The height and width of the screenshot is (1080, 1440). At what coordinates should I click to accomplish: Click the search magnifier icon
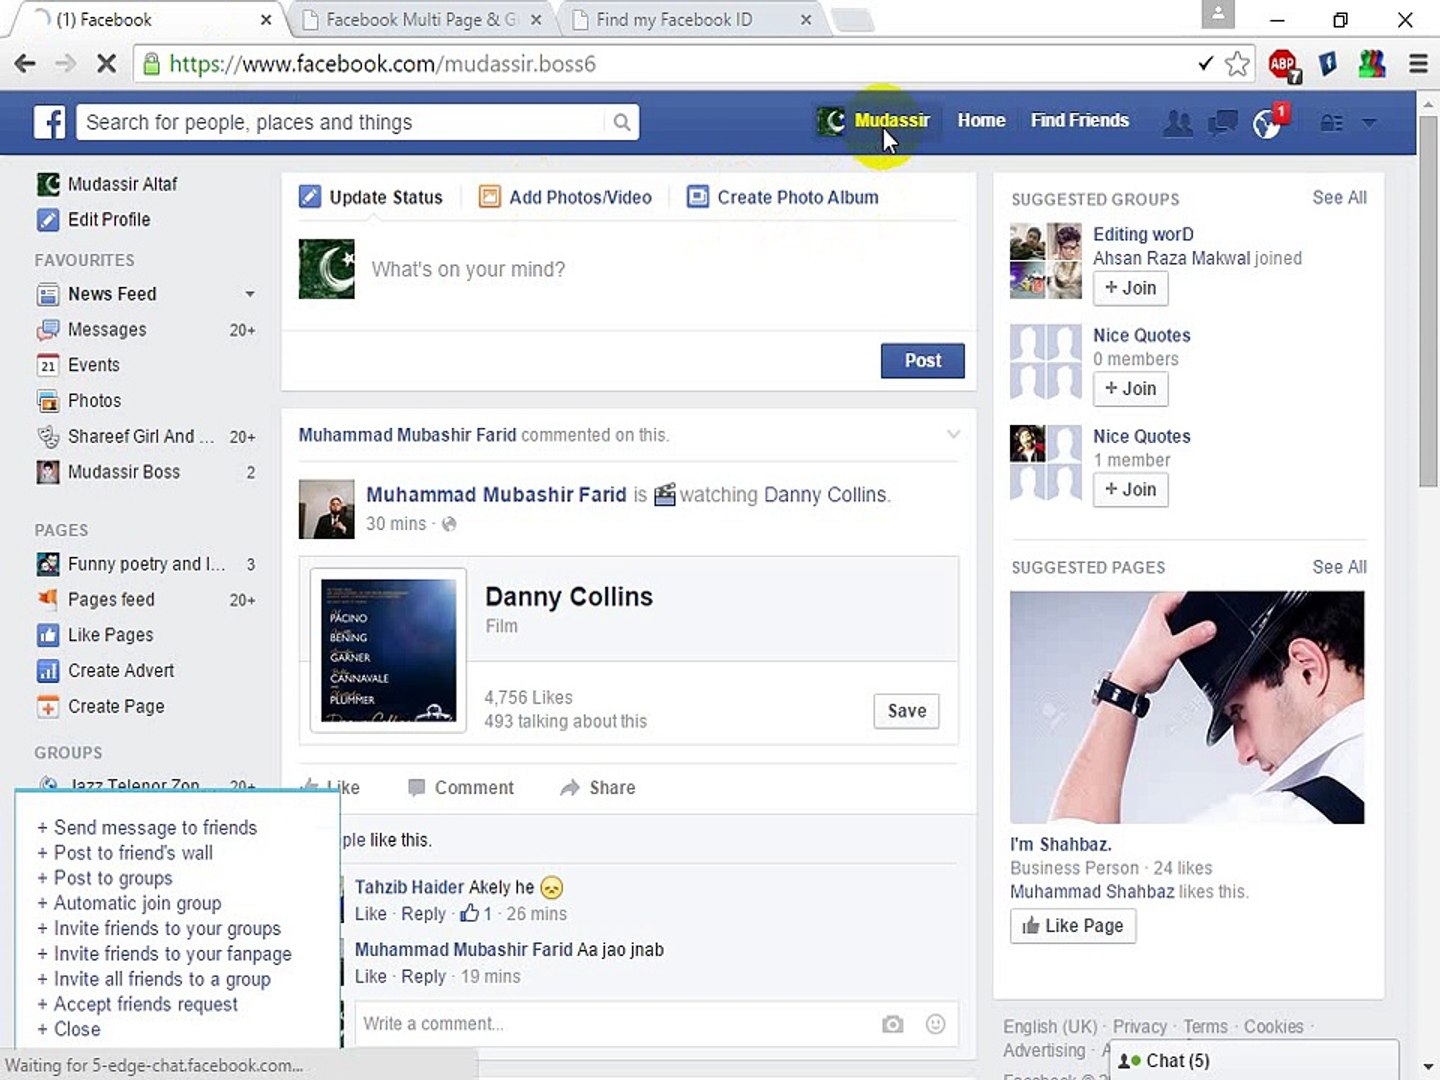pyautogui.click(x=621, y=122)
